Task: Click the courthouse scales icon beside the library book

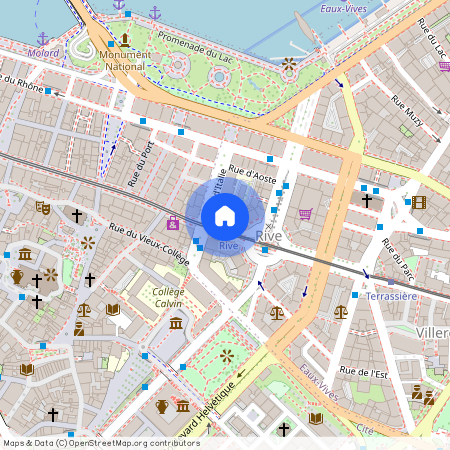Action: tap(84, 310)
